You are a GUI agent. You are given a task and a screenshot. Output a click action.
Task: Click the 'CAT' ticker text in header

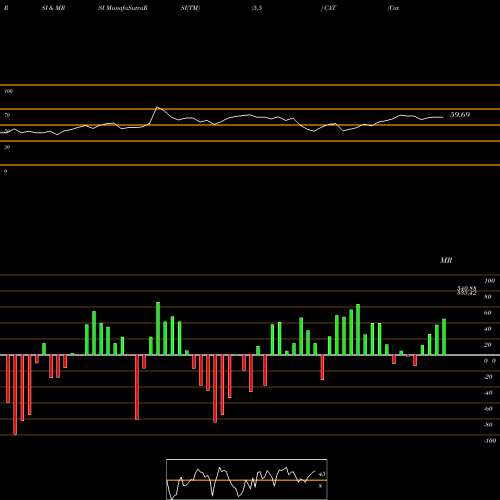tap(329, 8)
